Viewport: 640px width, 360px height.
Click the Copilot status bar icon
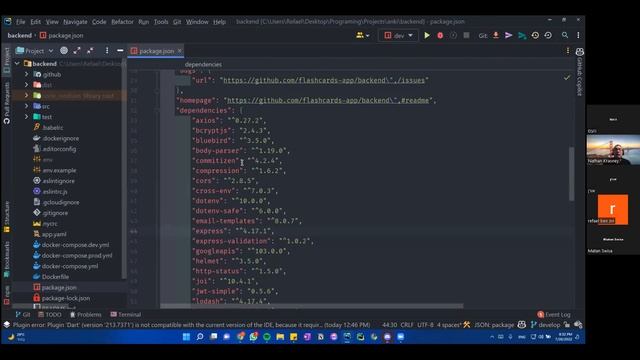pos(522,325)
